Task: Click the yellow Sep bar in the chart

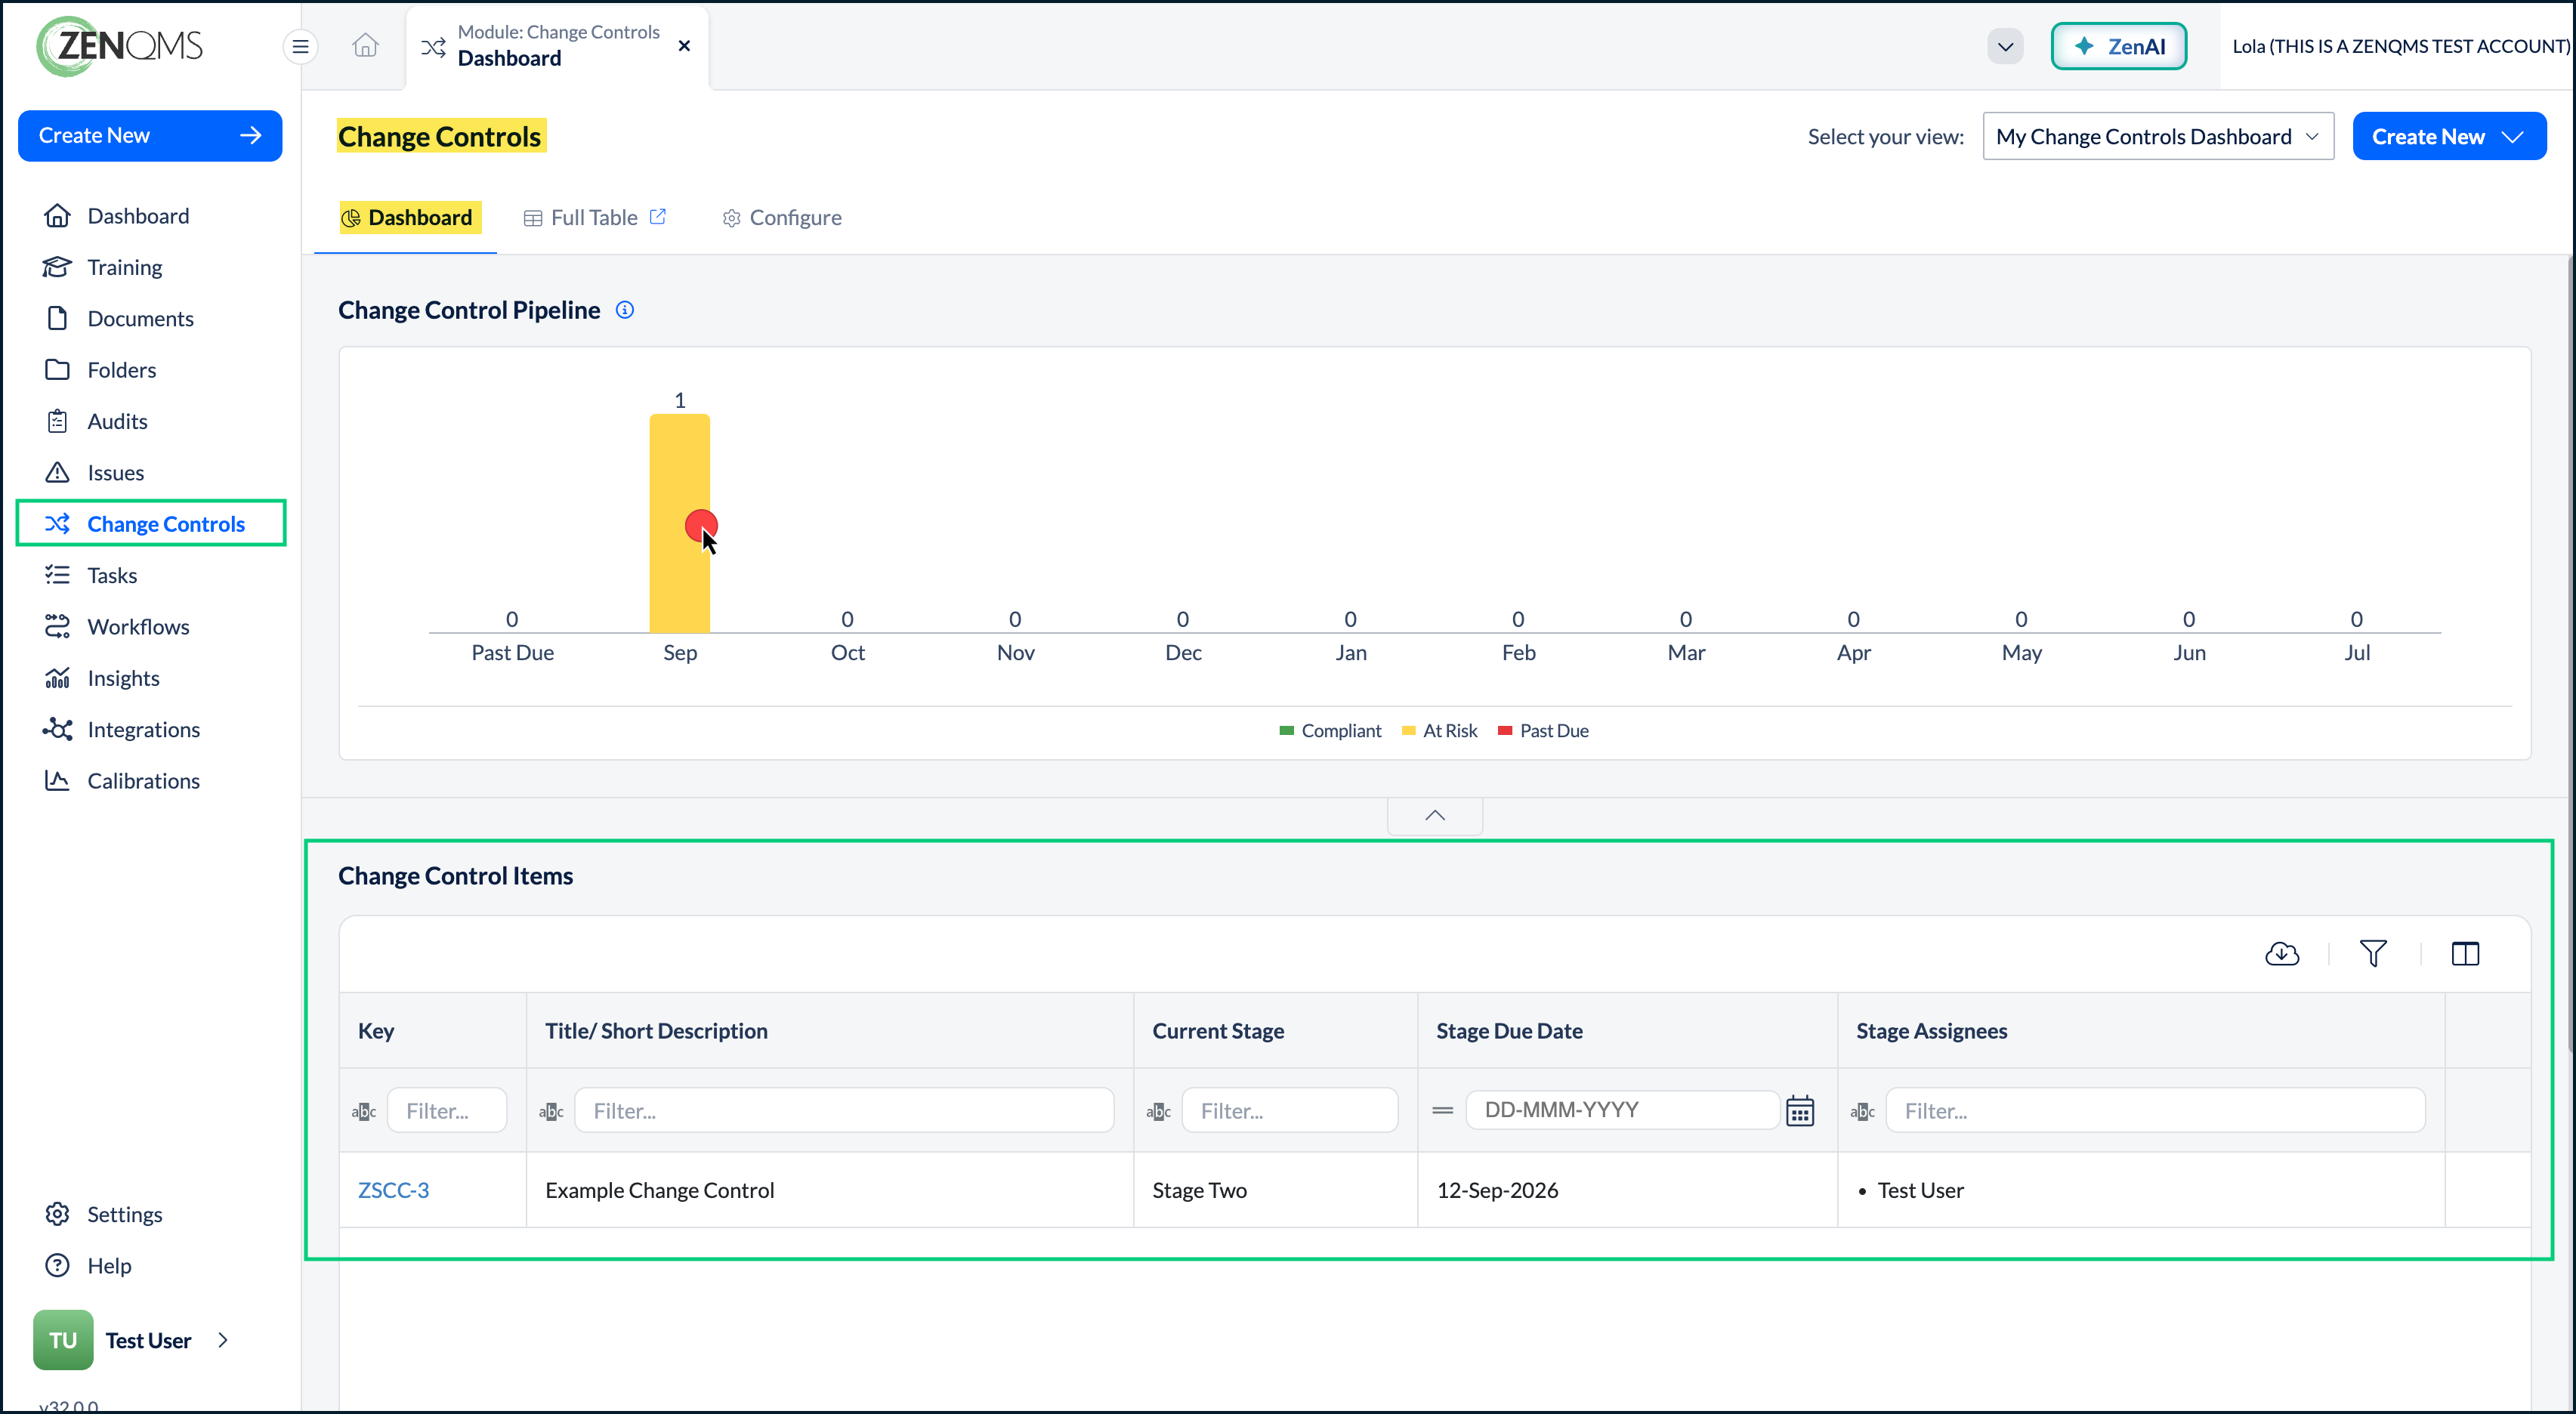Action: 680,523
